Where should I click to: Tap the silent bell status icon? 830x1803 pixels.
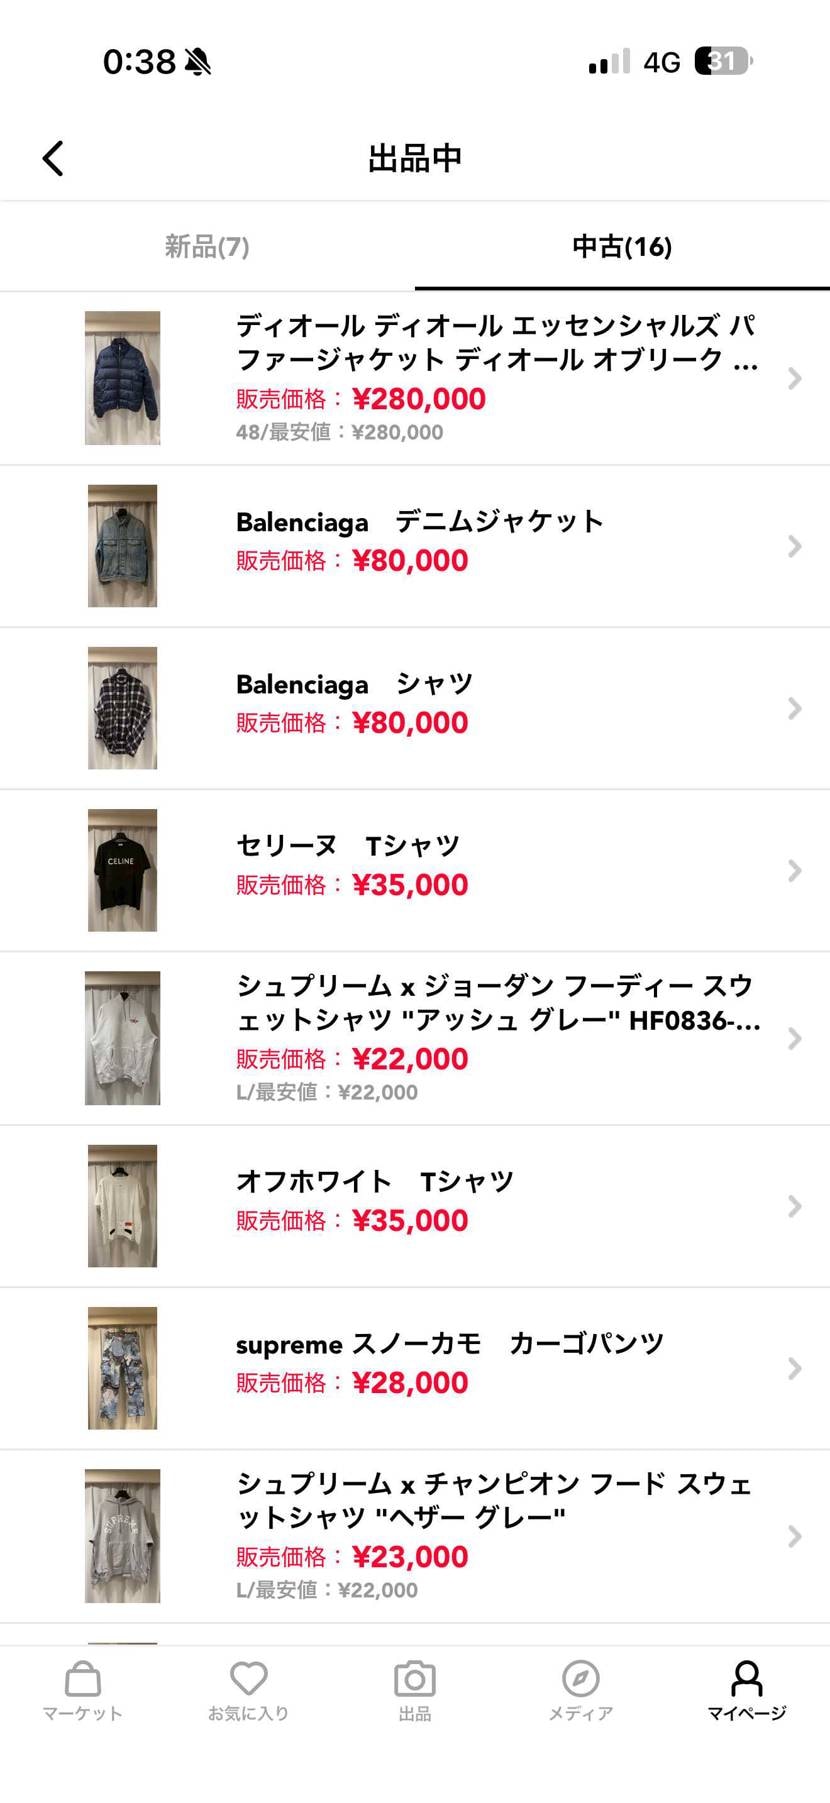pyautogui.click(x=198, y=62)
